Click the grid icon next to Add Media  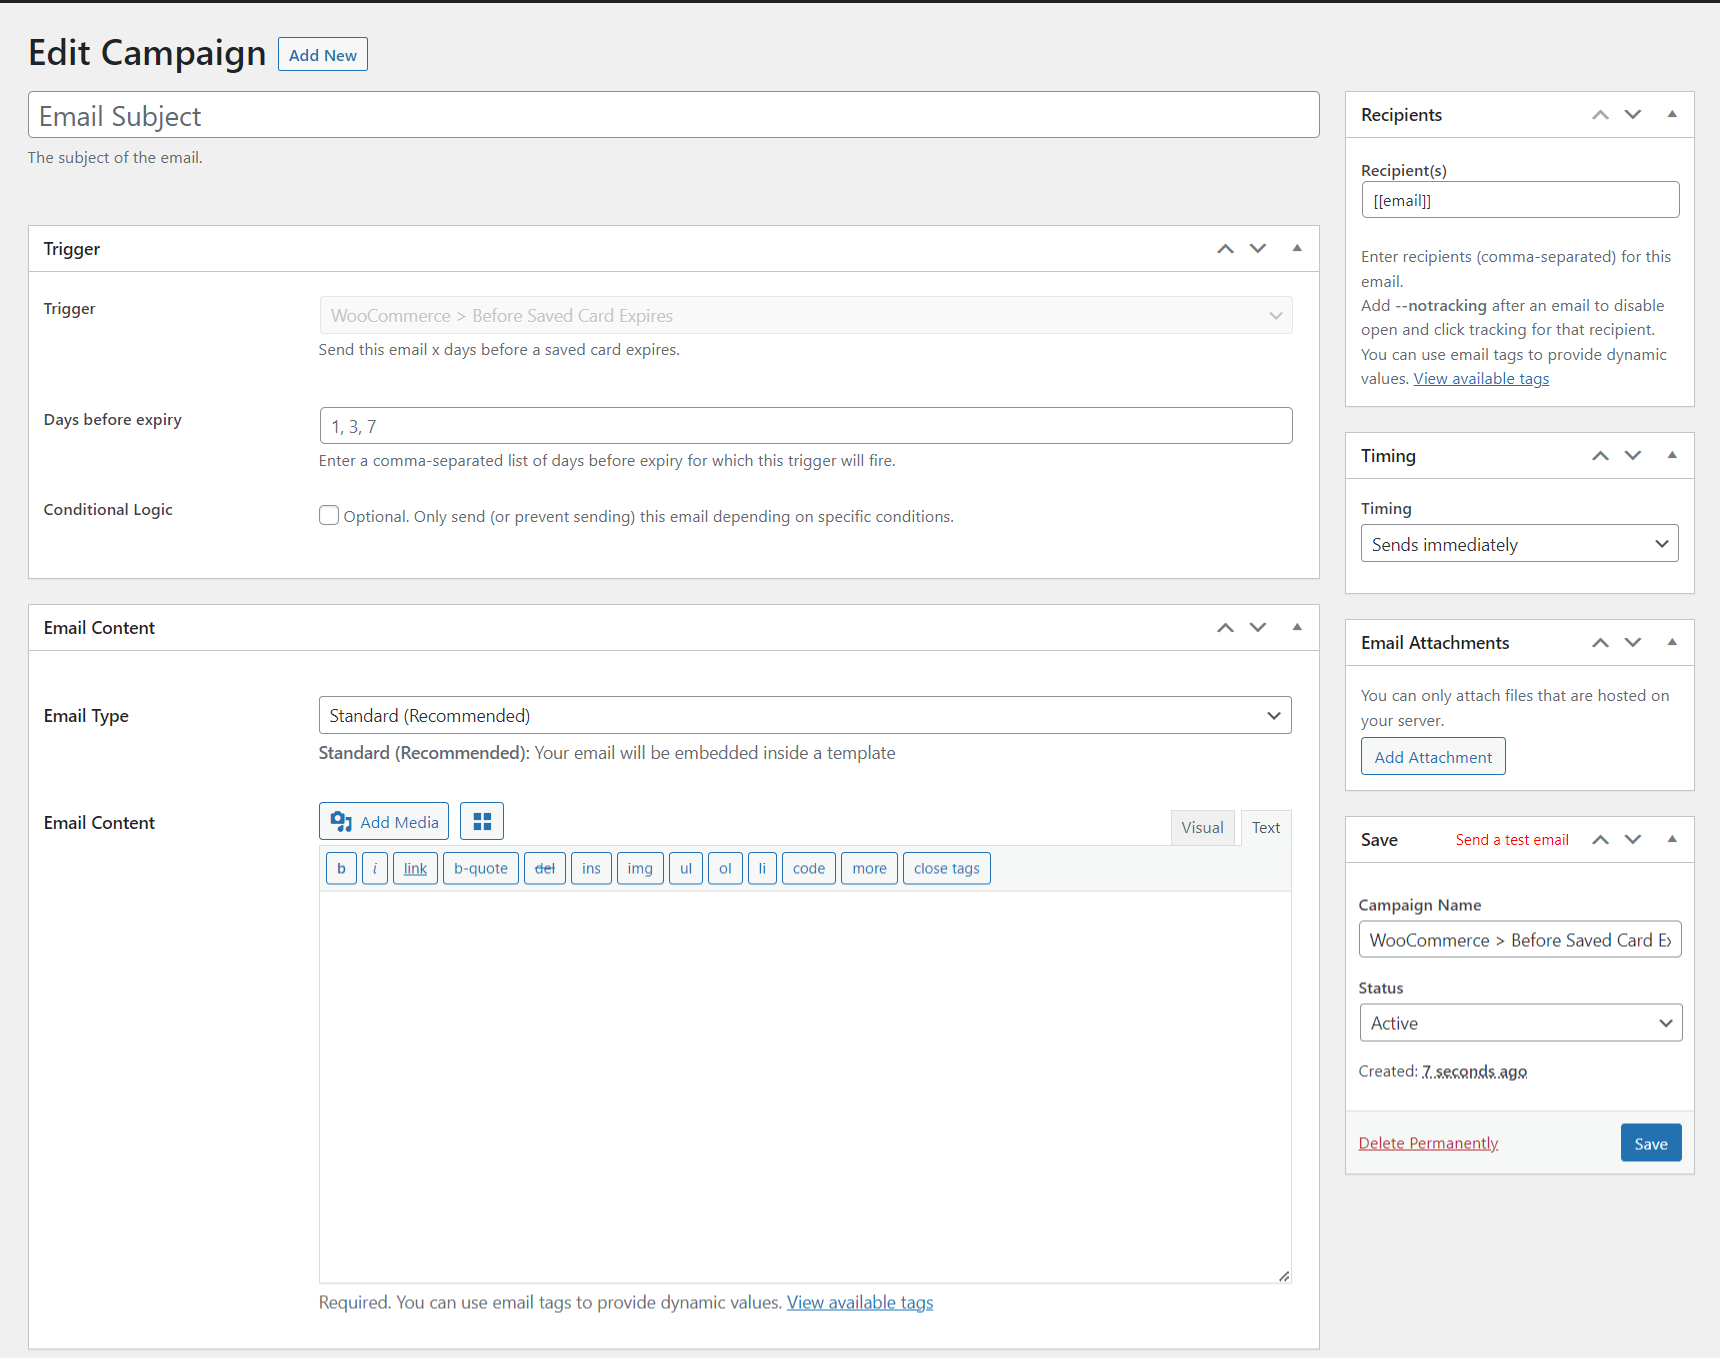[482, 820]
